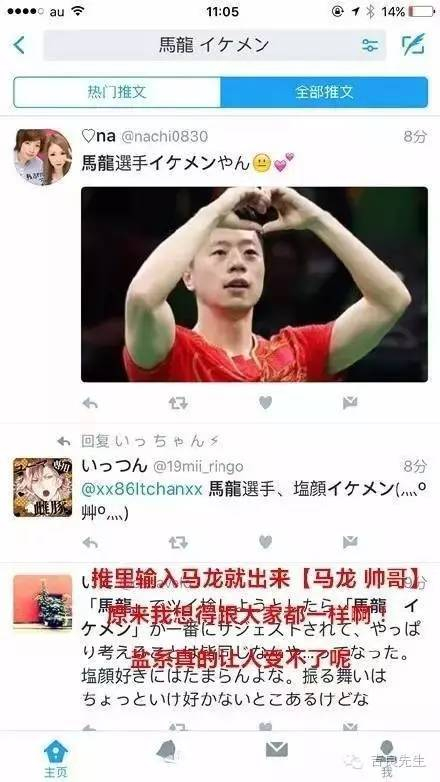The height and width of the screenshot is (782, 440).
Task: Open notifications bell in bottom bar
Action: click(166, 751)
